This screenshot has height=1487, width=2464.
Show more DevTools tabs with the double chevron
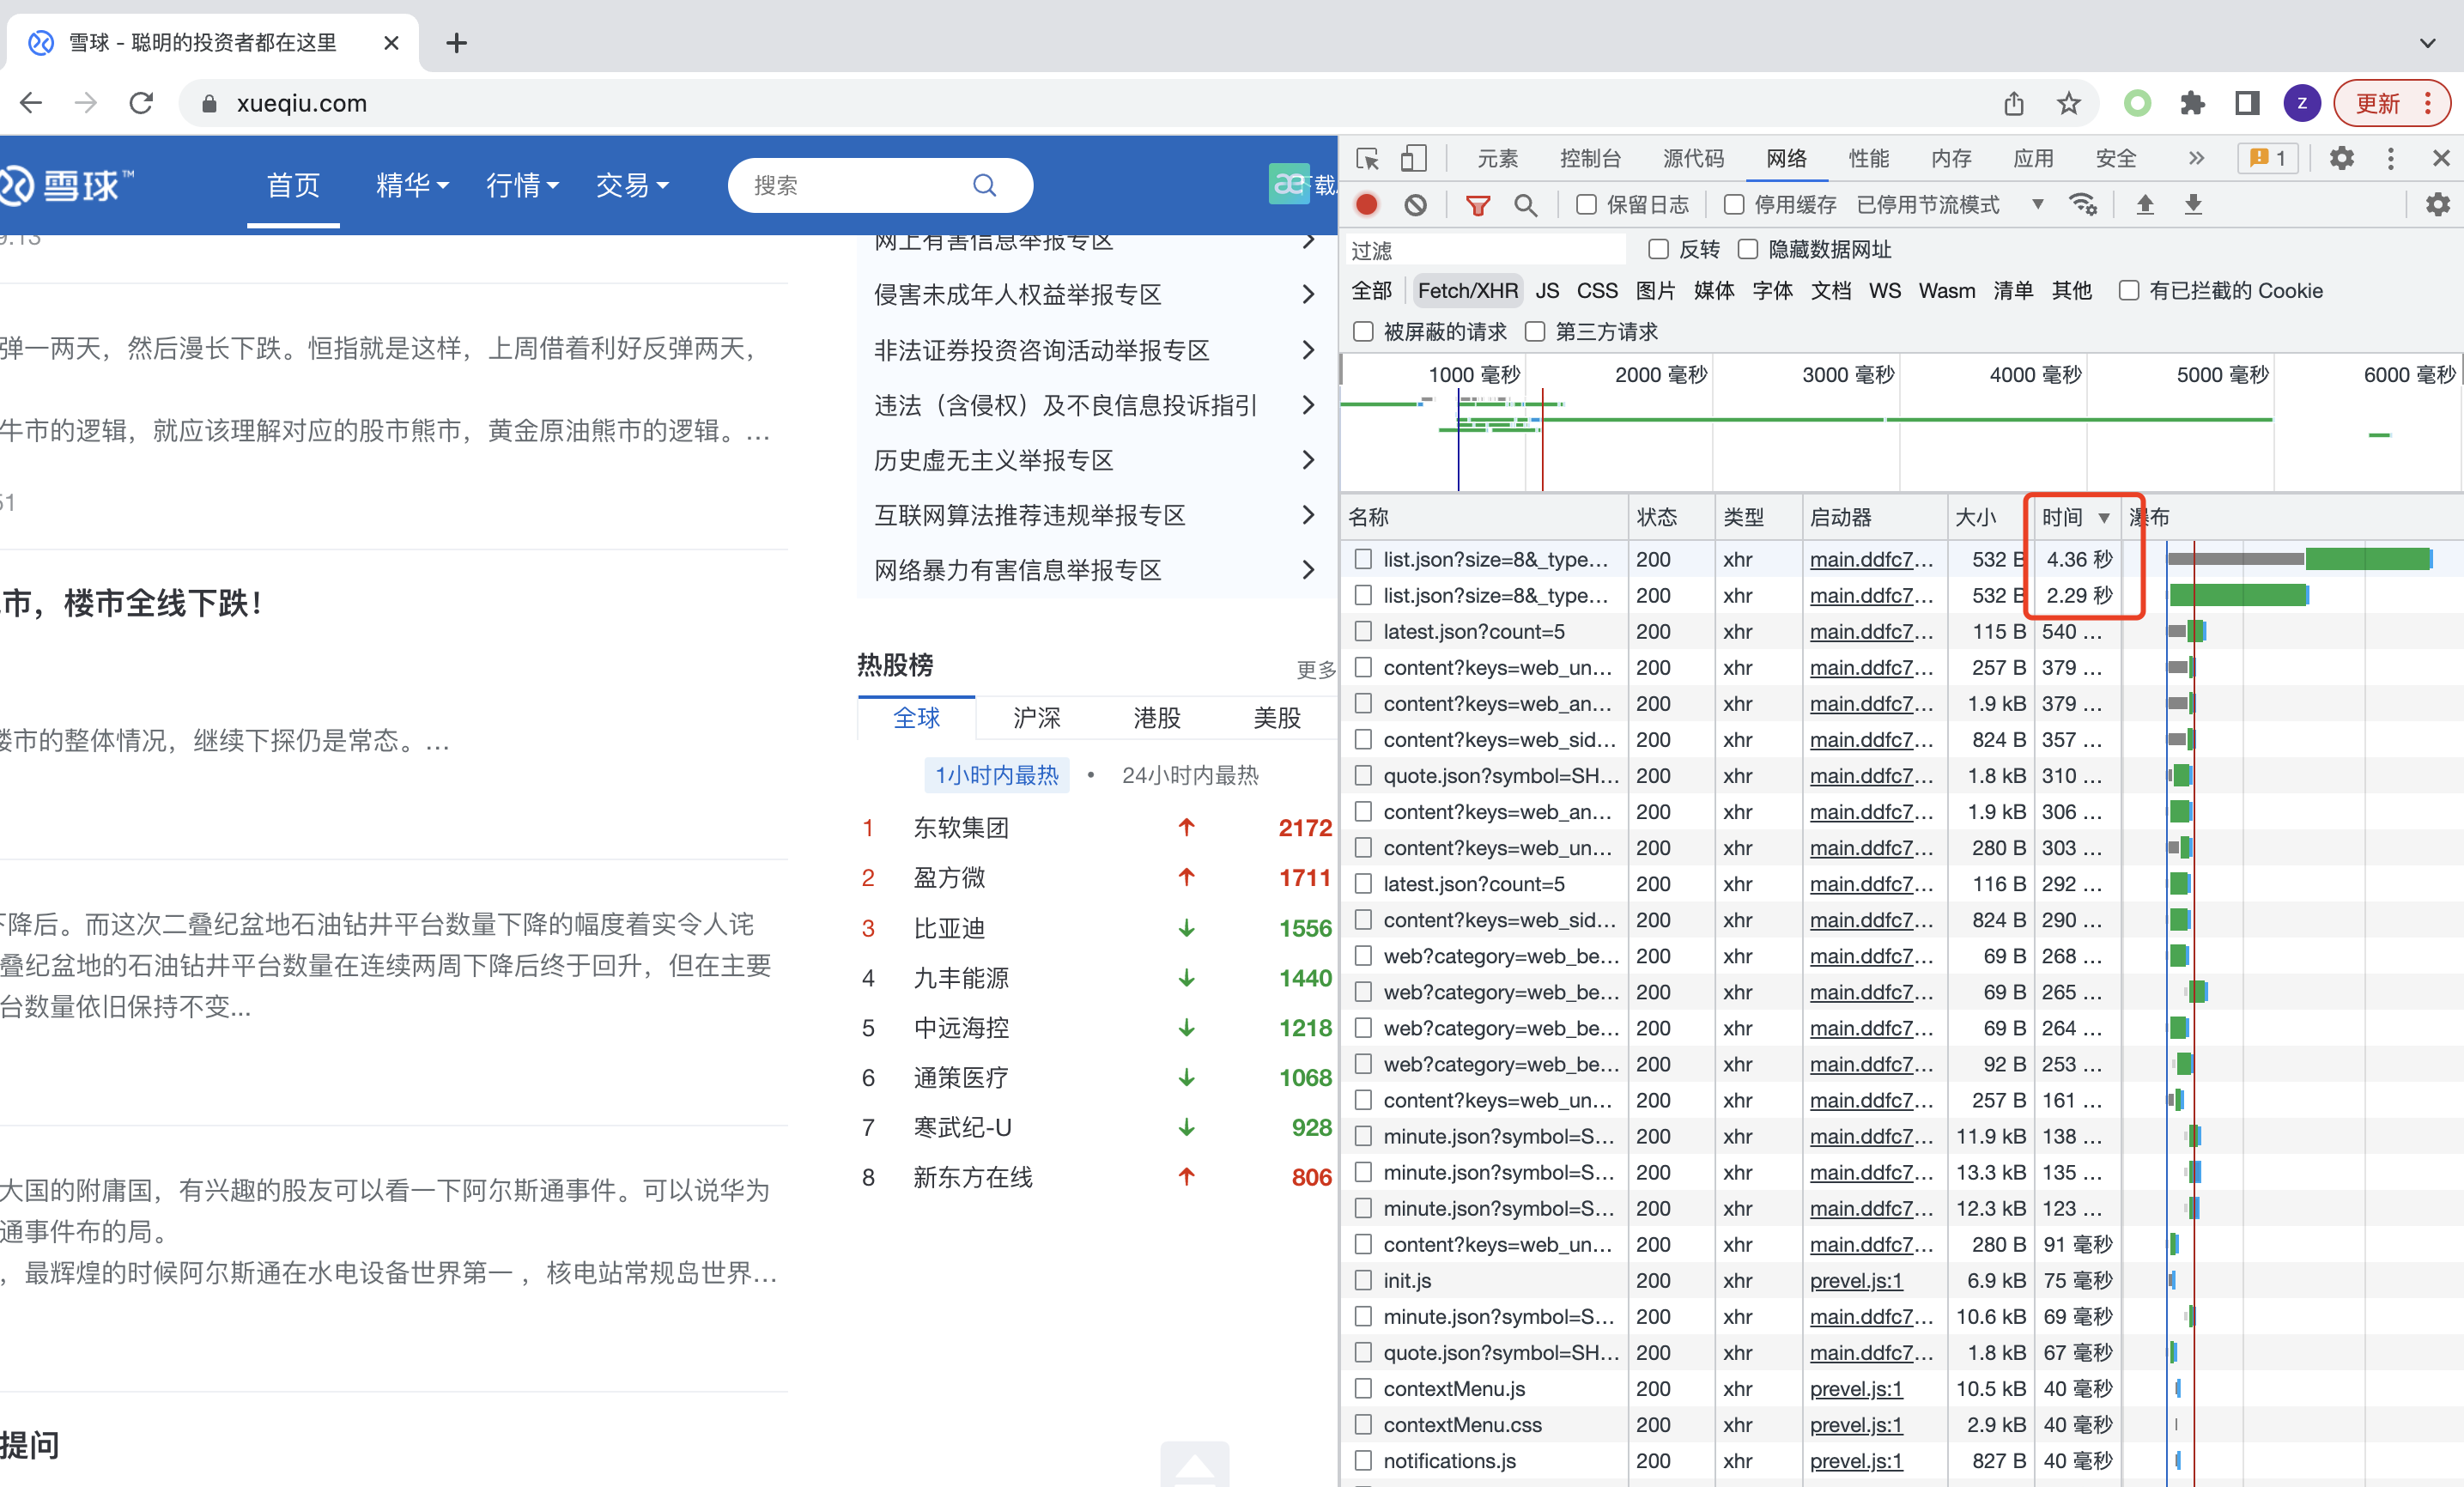coord(2195,158)
